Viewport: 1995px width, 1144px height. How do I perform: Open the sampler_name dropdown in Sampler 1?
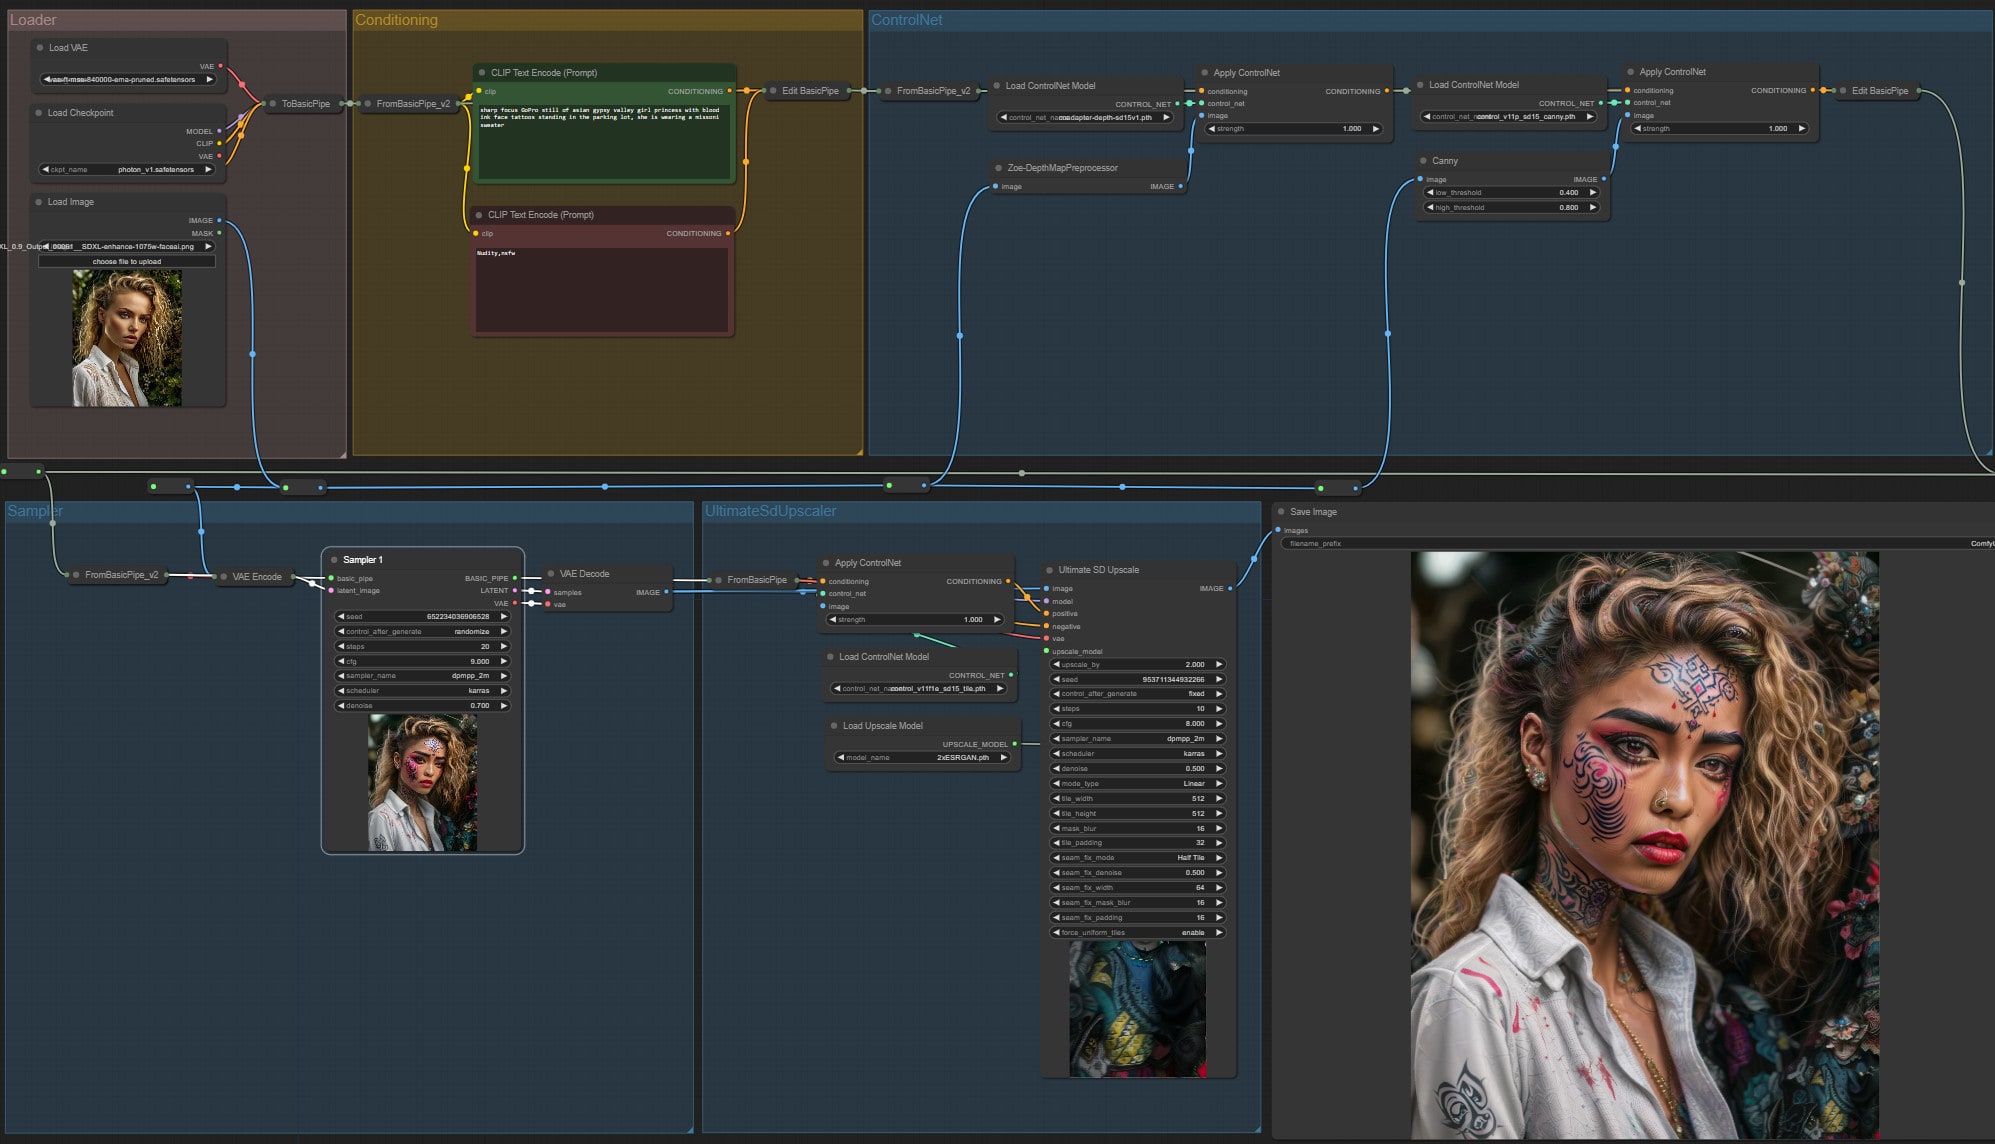[x=422, y=676]
